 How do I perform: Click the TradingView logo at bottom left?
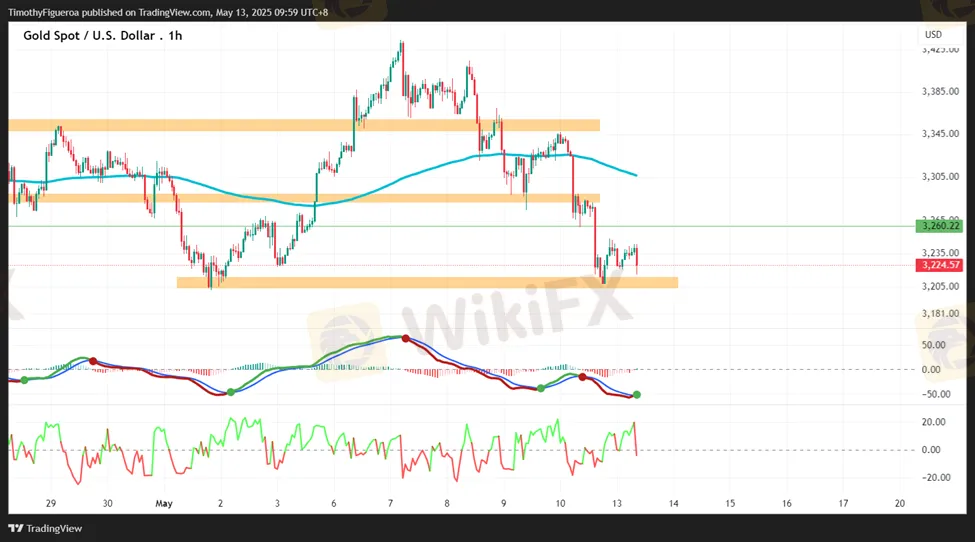tap(45, 528)
